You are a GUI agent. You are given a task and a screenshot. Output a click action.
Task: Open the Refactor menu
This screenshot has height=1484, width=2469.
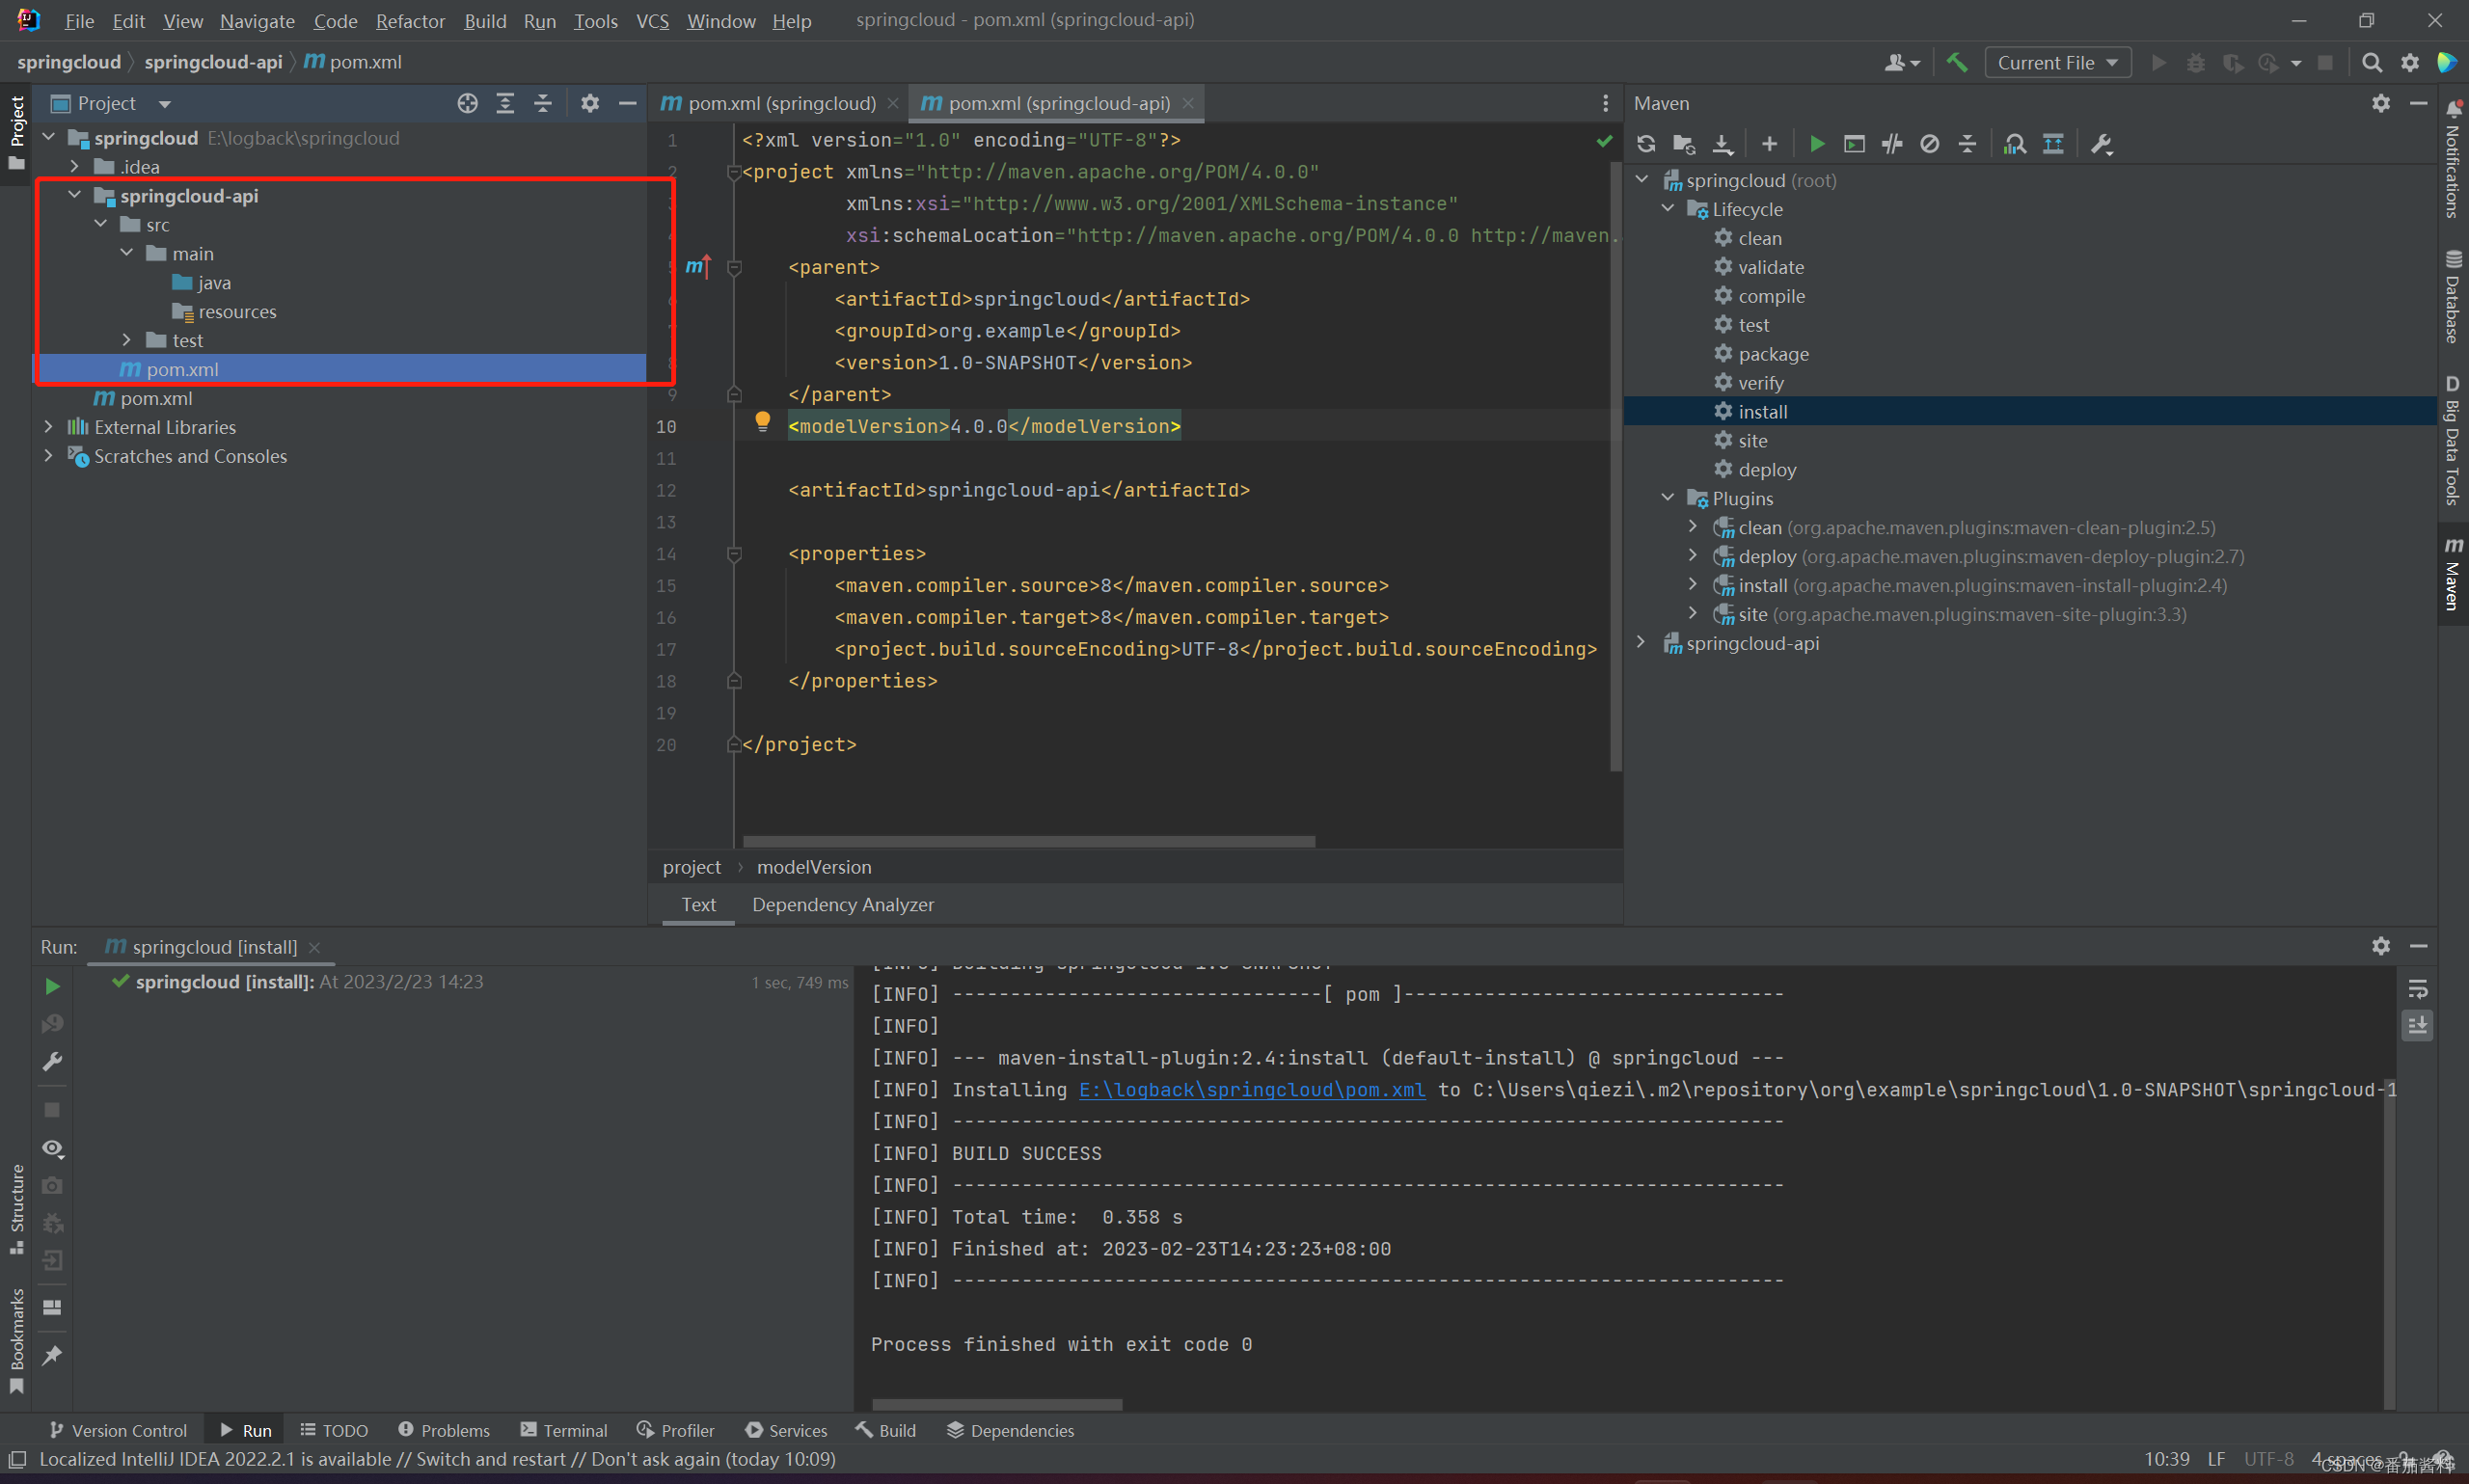(410, 20)
